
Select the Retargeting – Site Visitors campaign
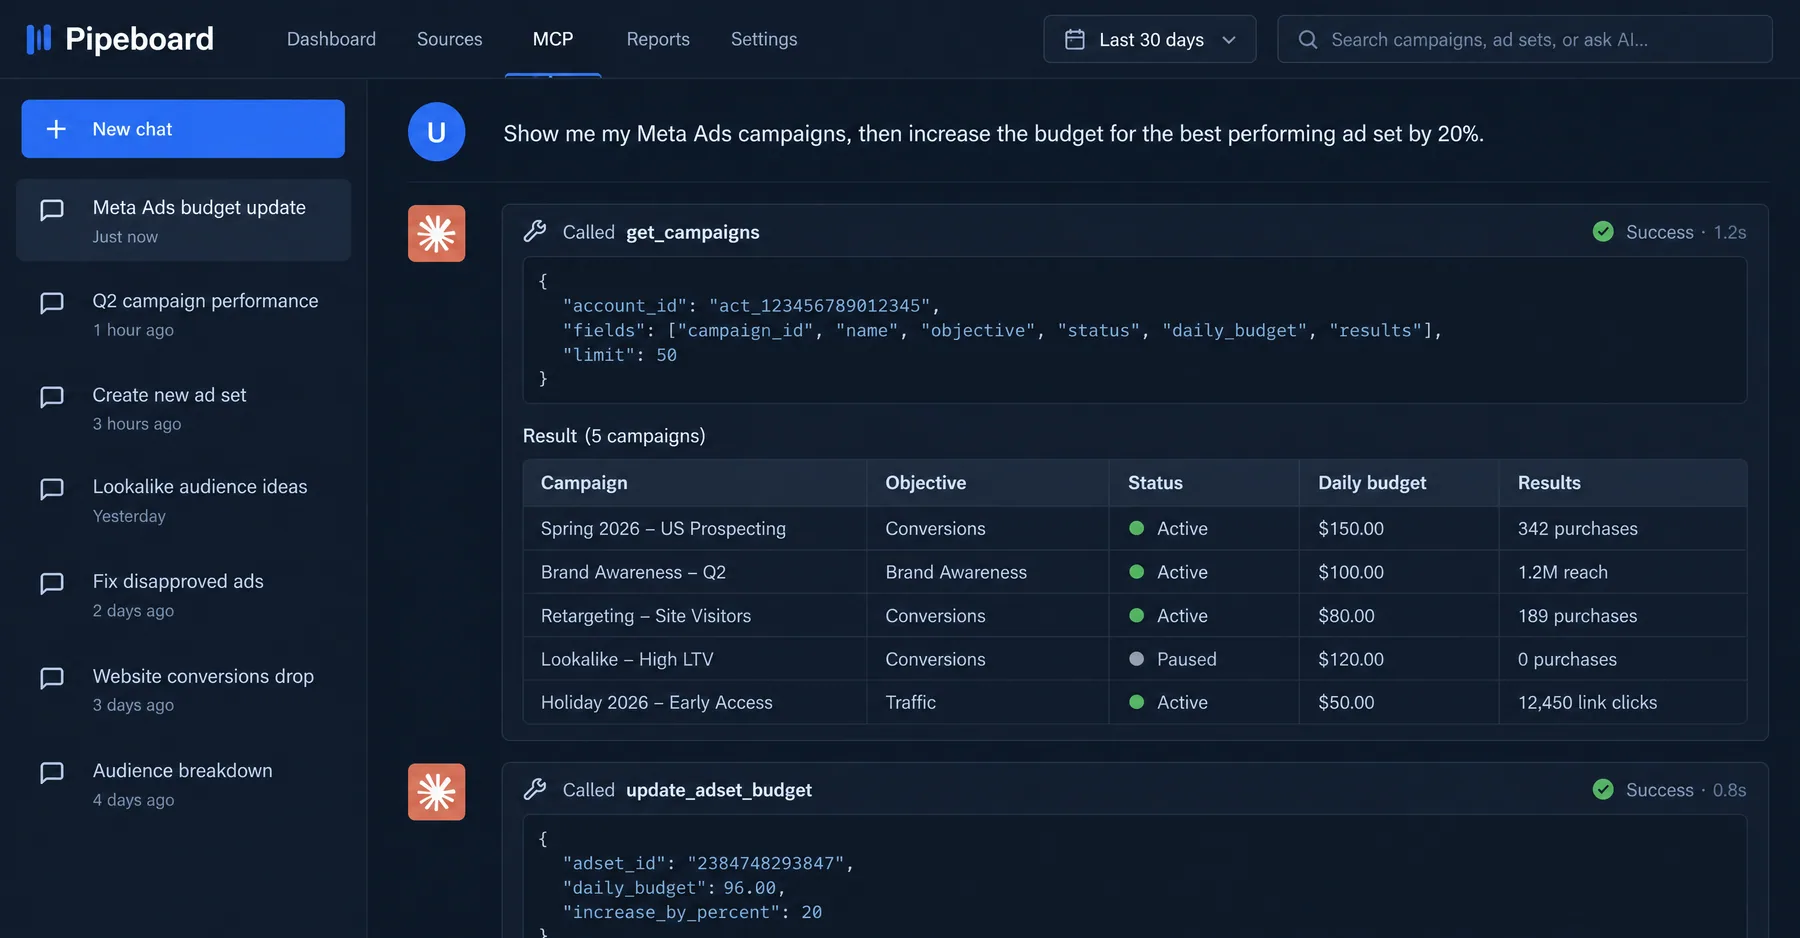tap(646, 616)
